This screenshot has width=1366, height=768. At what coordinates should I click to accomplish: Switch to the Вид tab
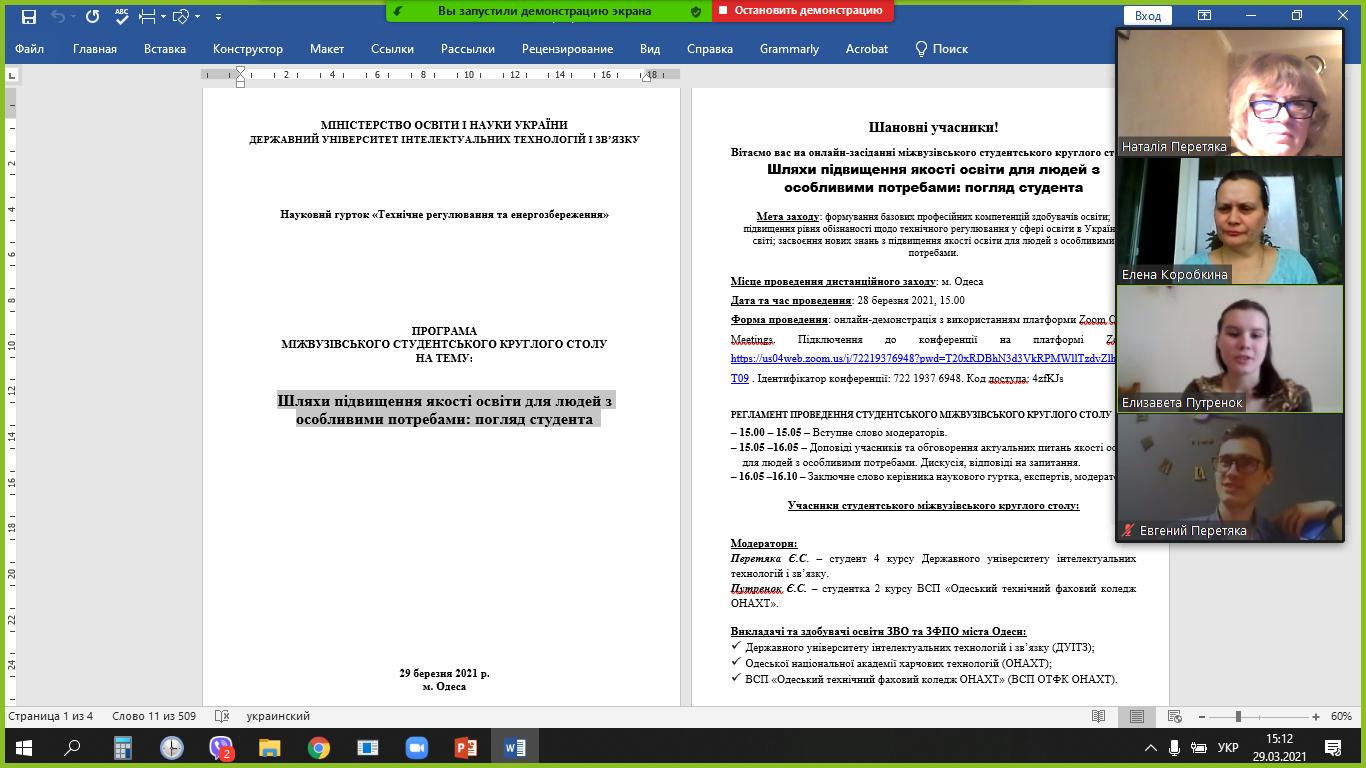[650, 48]
